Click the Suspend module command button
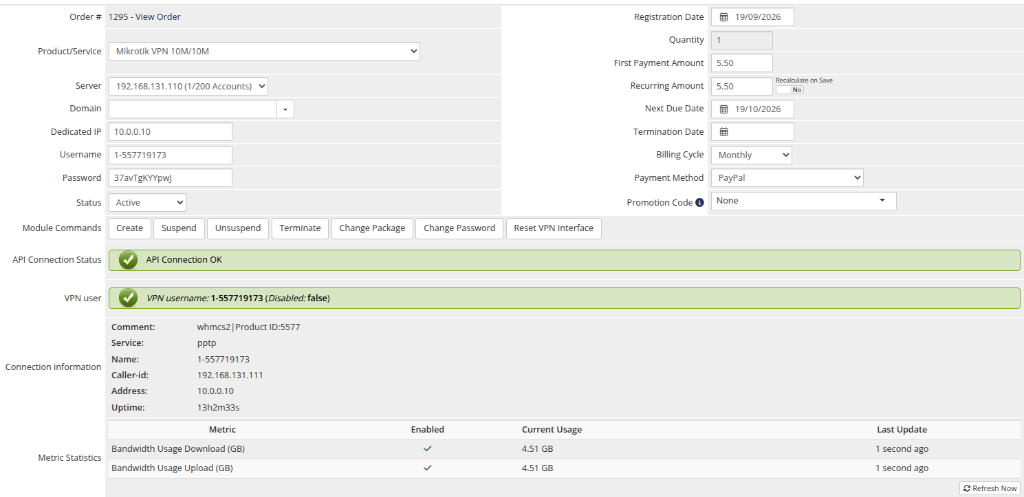Image resolution: width=1024 pixels, height=497 pixels. tap(179, 228)
